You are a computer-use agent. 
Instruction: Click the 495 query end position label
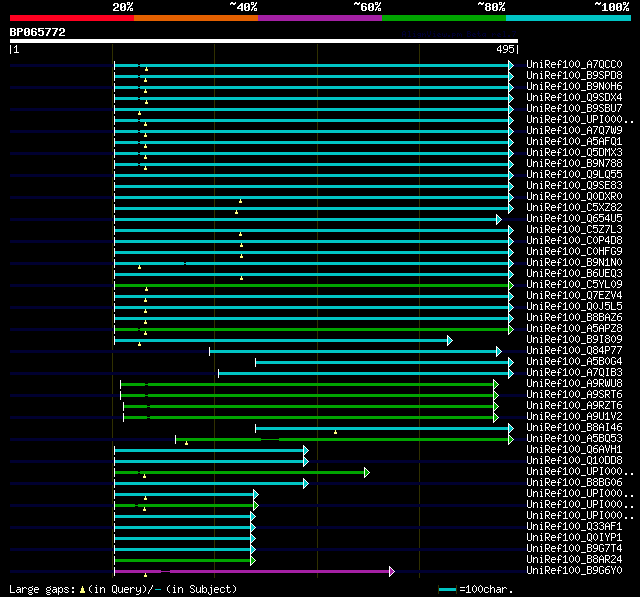(505, 49)
